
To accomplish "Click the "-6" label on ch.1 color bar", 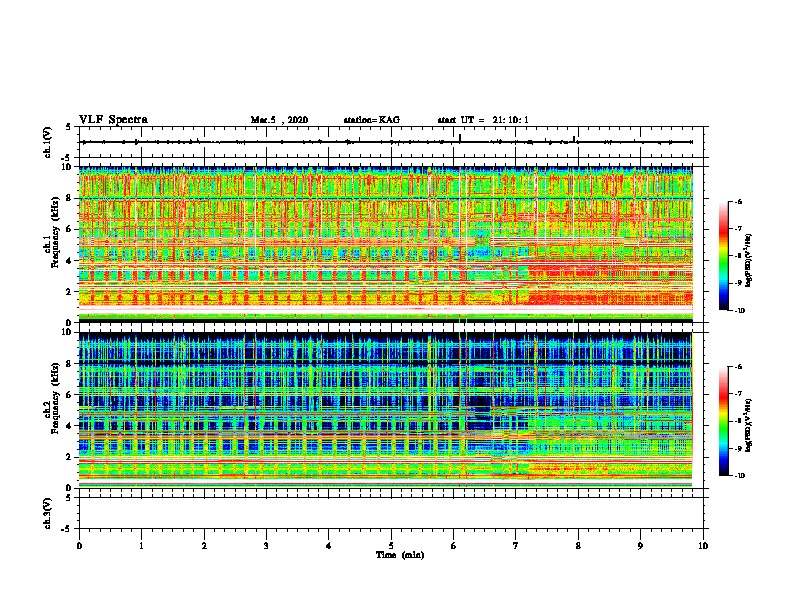I will click(x=738, y=202).
